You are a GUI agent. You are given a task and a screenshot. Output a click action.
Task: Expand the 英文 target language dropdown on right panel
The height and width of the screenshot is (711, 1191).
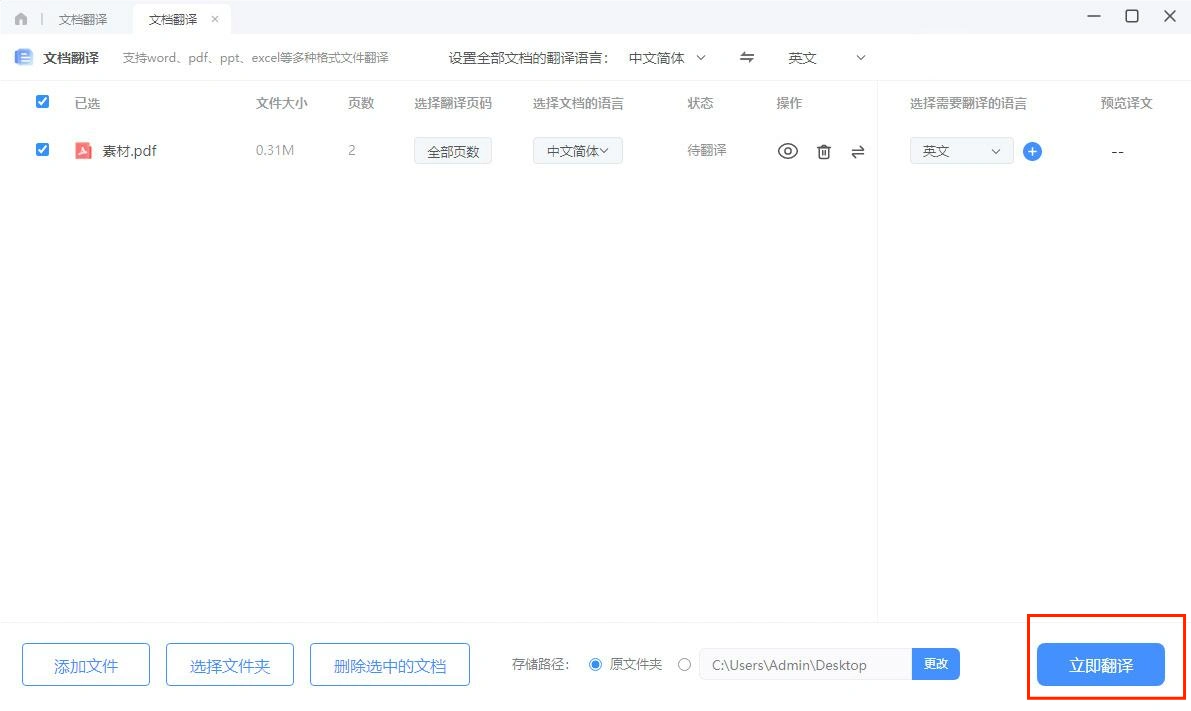(x=960, y=150)
